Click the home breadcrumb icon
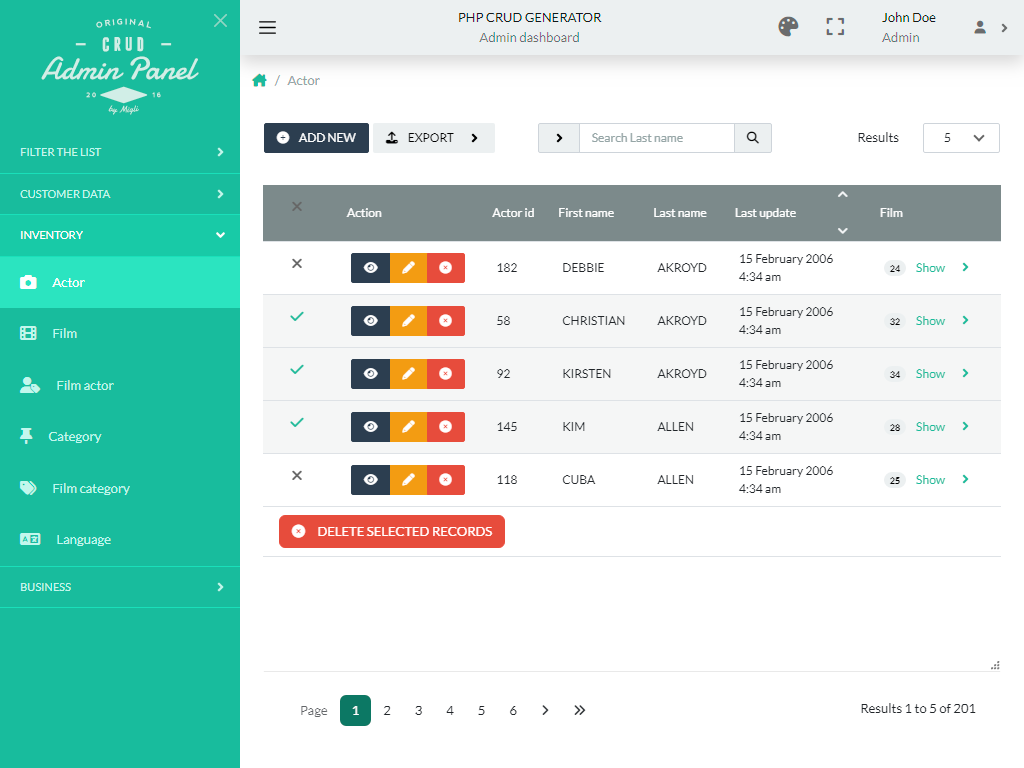The width and height of the screenshot is (1024, 768). (x=260, y=81)
